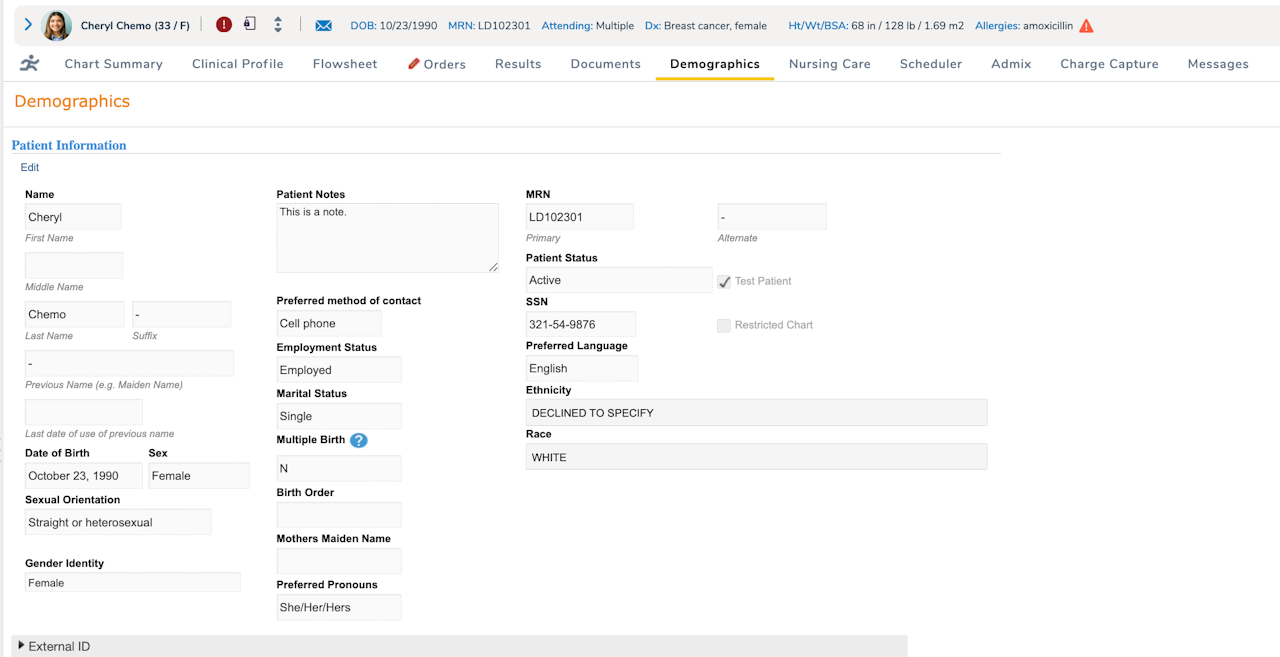Click the Edit link under Patient Information

30,167
